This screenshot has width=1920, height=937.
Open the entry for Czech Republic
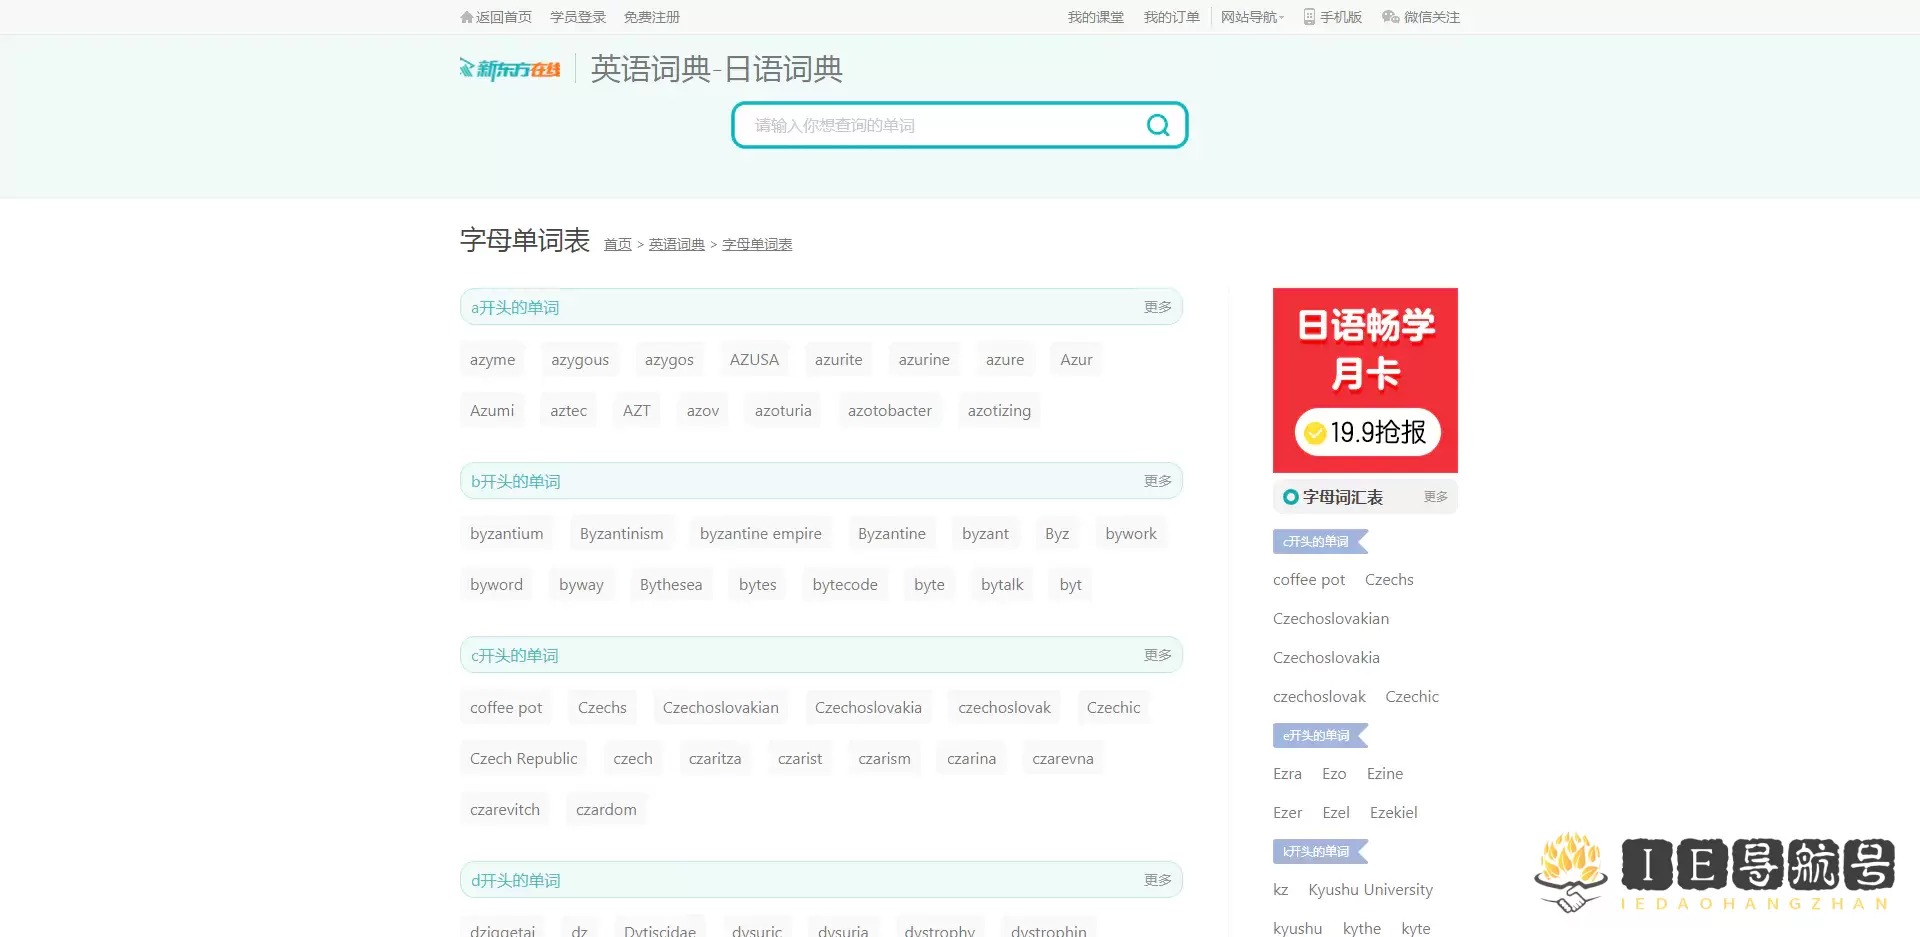point(523,758)
